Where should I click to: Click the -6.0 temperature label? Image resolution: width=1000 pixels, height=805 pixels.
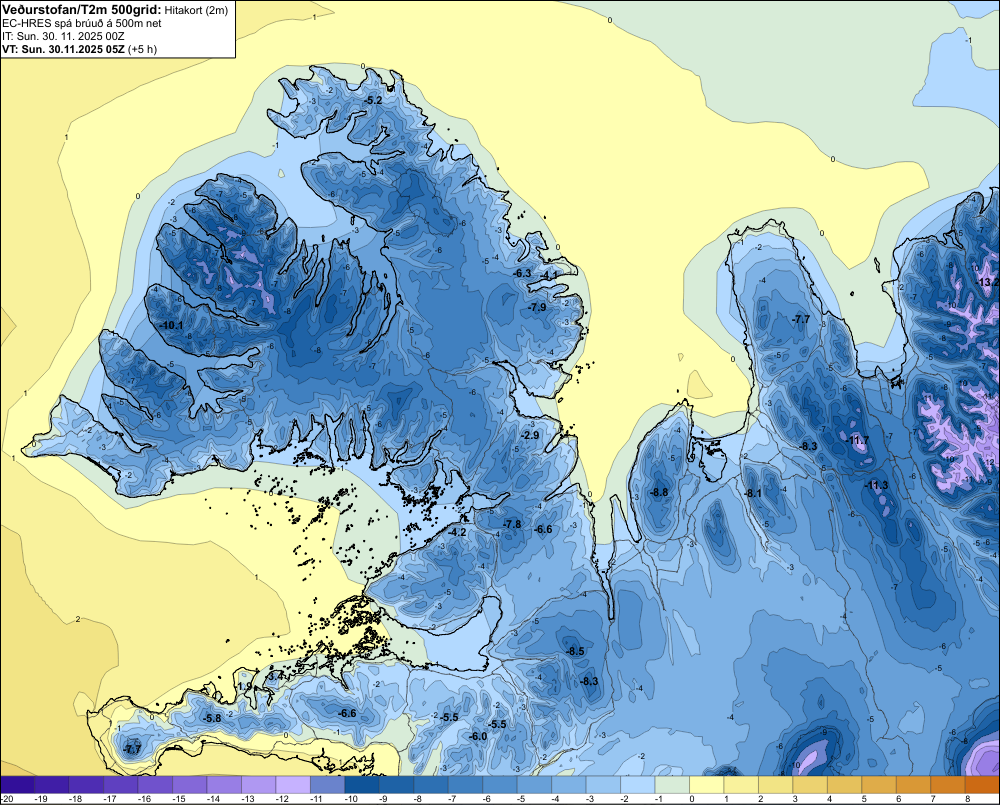pyautogui.click(x=478, y=736)
